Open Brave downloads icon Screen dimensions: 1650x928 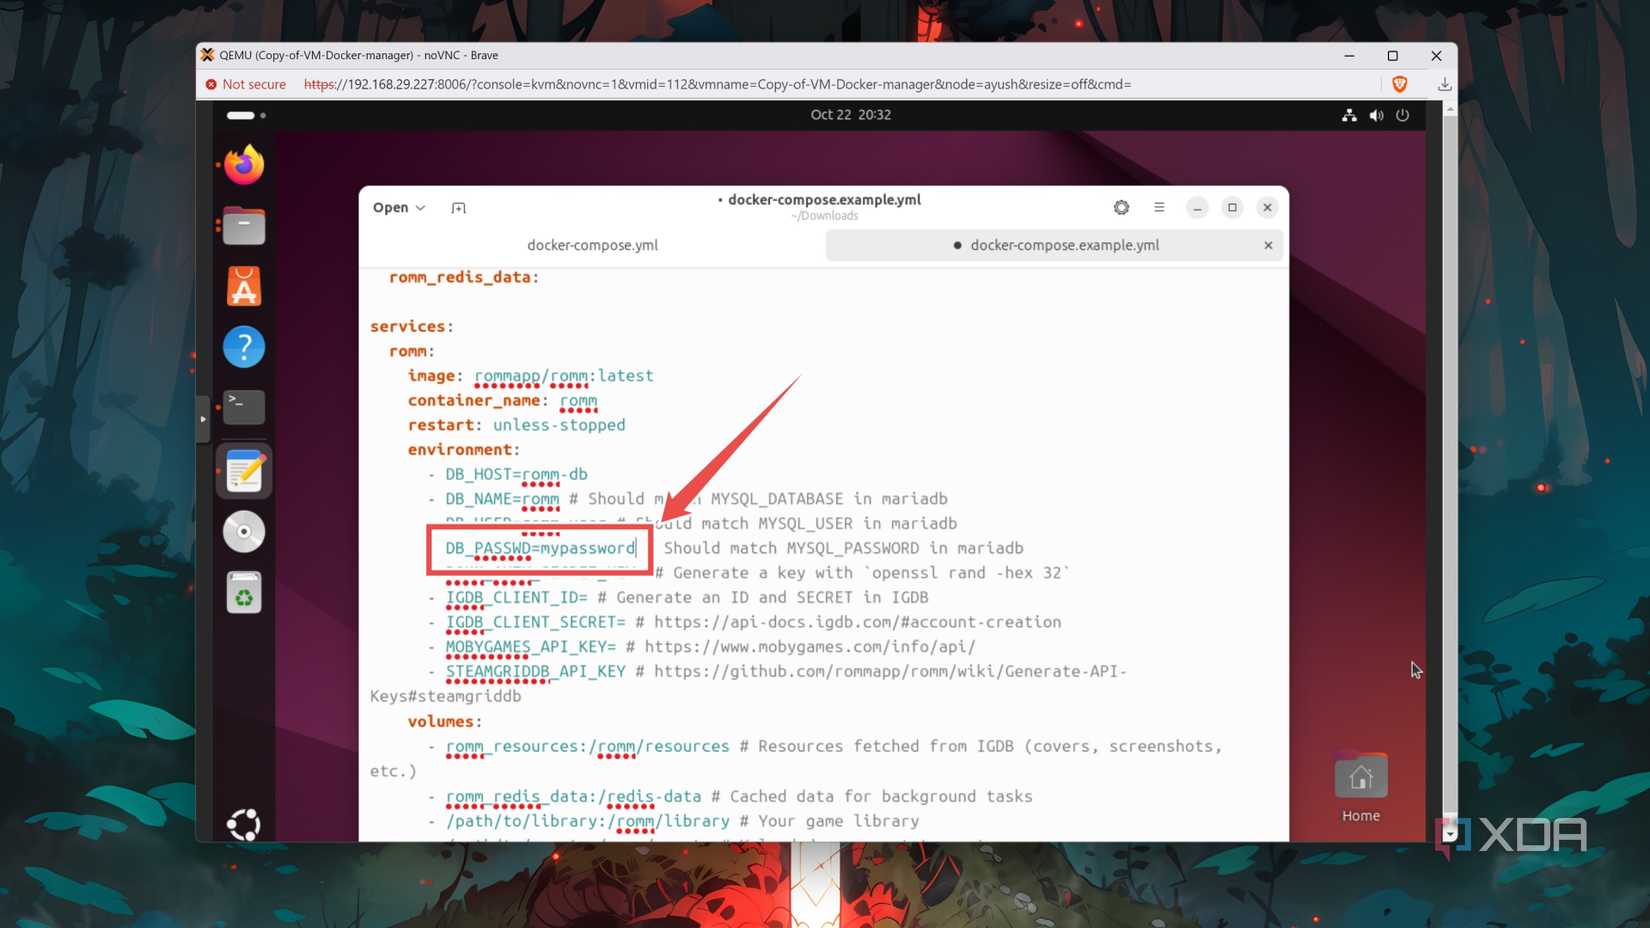click(x=1444, y=85)
